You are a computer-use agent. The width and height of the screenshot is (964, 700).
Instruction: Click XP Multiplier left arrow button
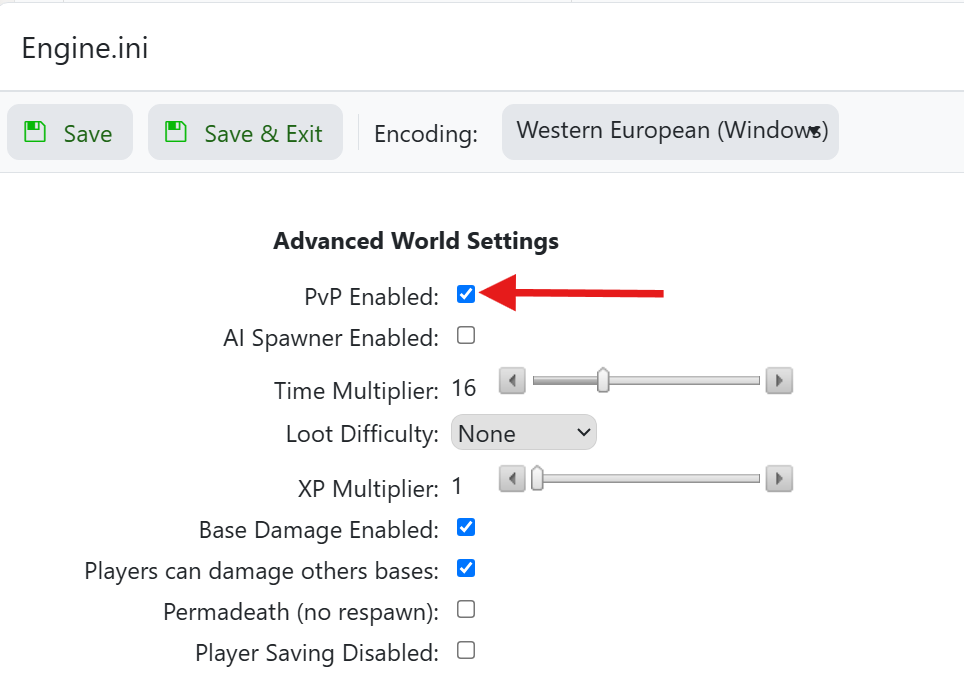click(x=512, y=479)
